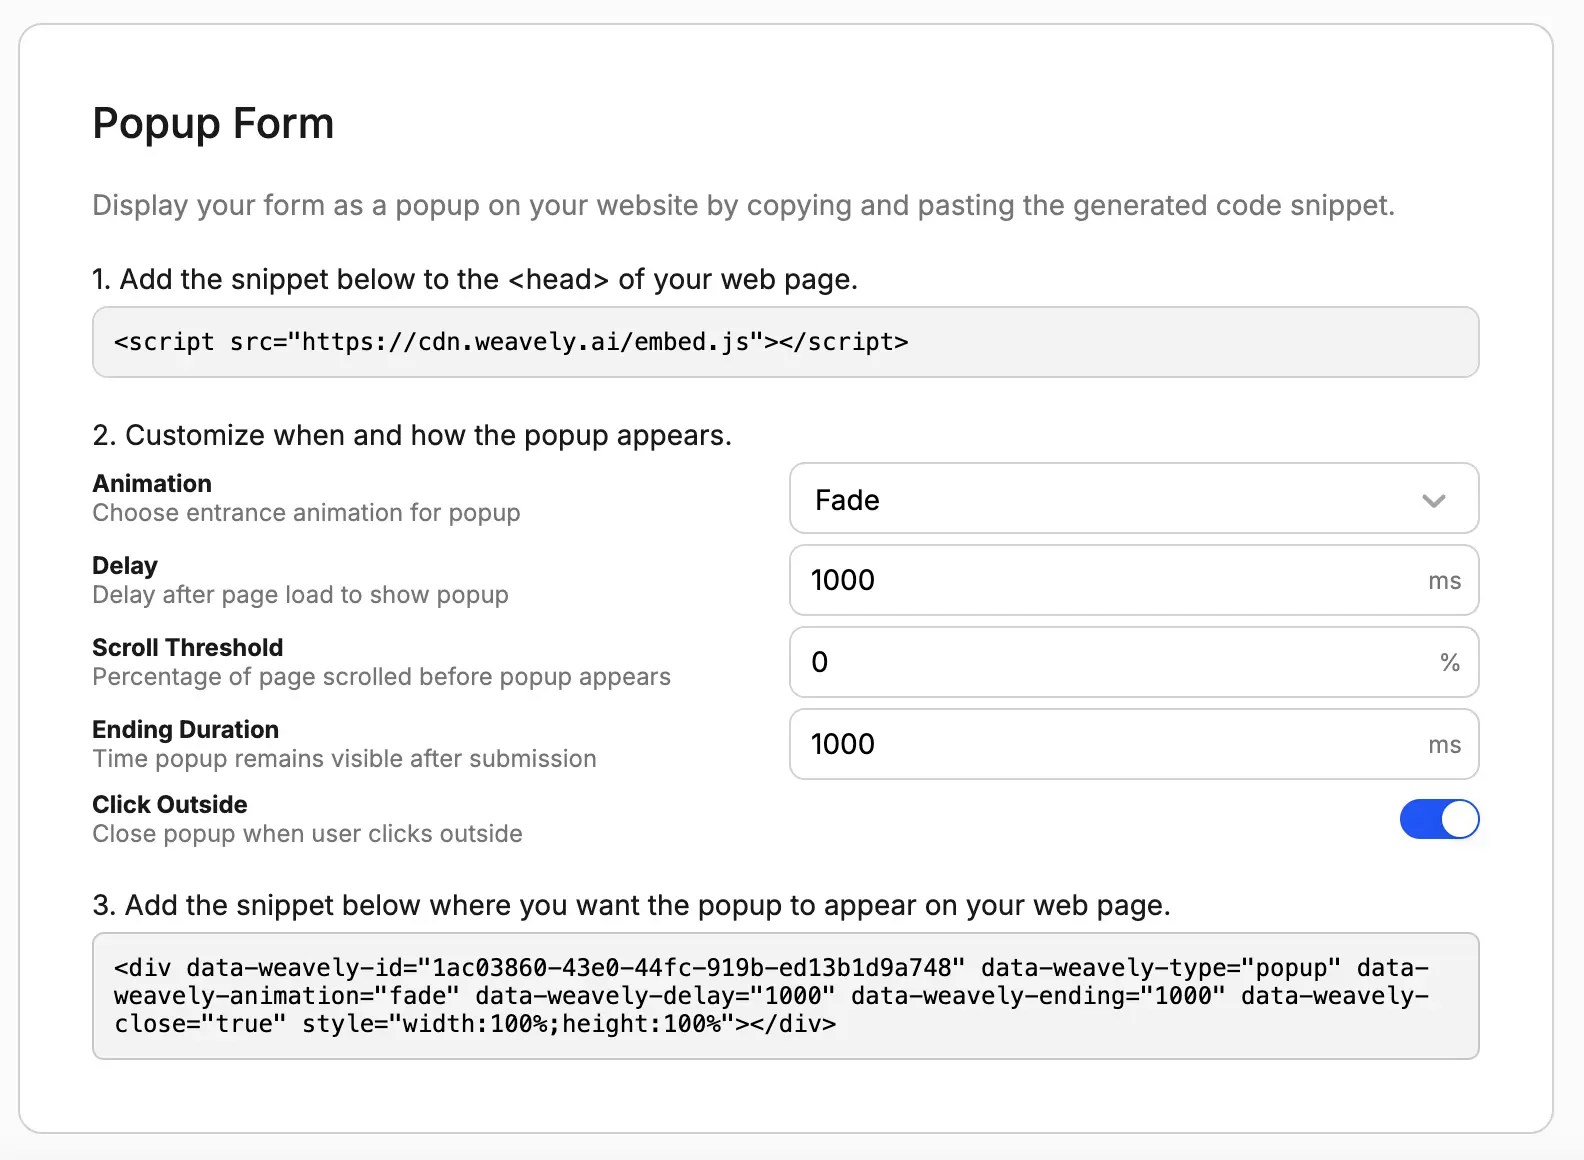Click the "Ending Duration" label
This screenshot has height=1160, width=1584.
pos(186,729)
